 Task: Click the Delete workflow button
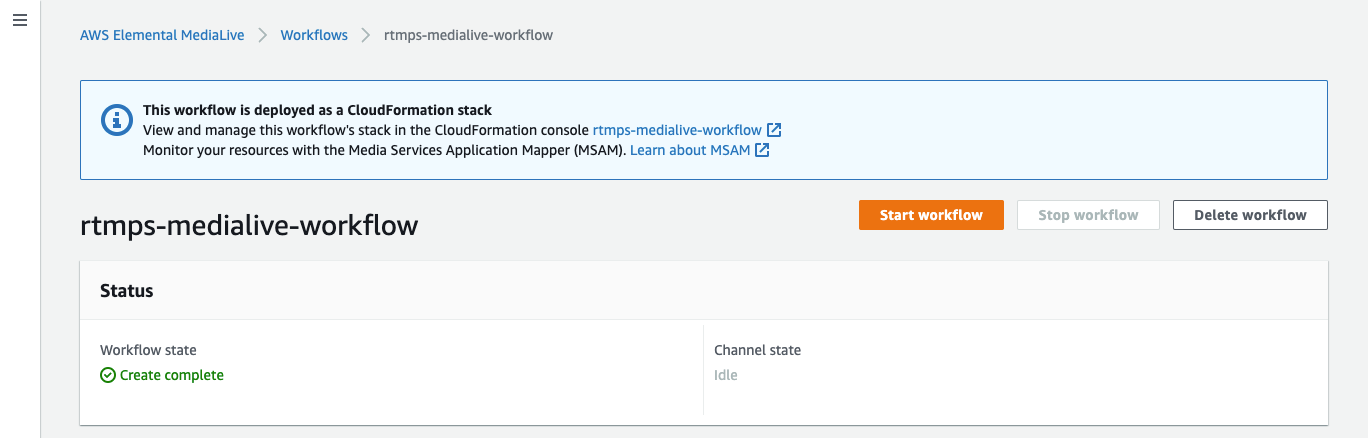coord(1250,215)
